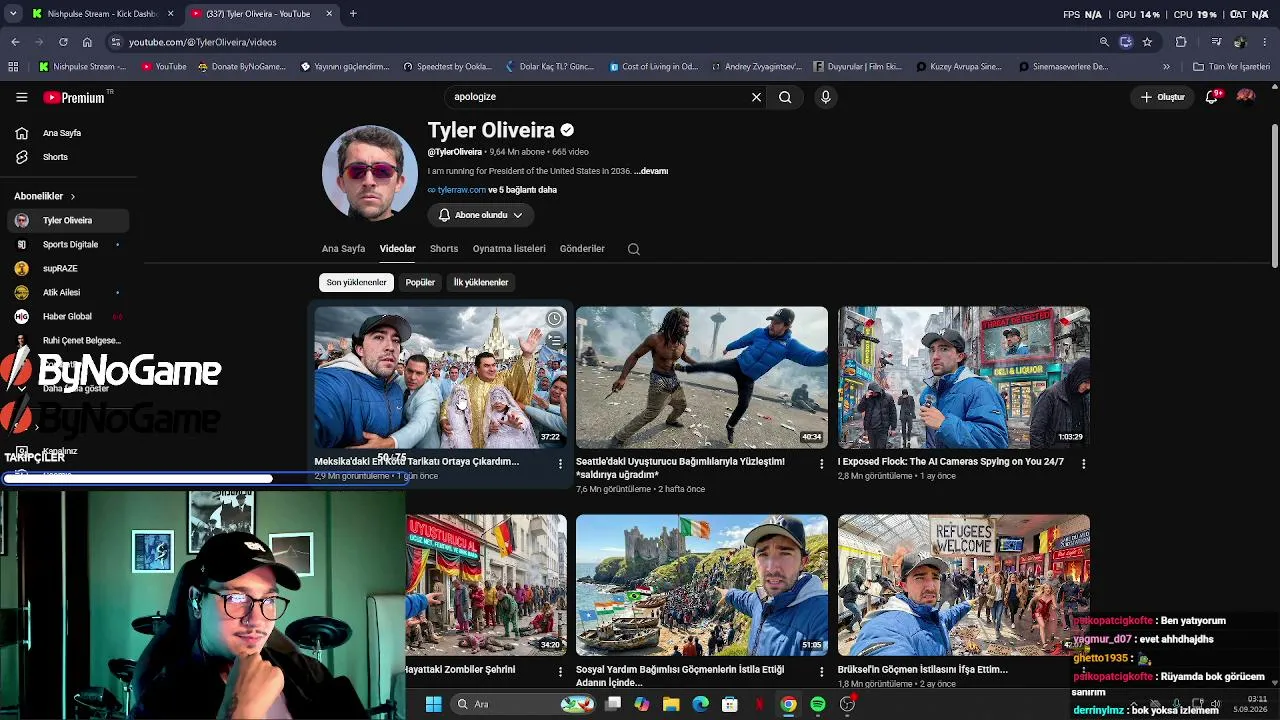1280x720 pixels.
Task: Expand channel description with ...devamı
Action: [x=651, y=171]
